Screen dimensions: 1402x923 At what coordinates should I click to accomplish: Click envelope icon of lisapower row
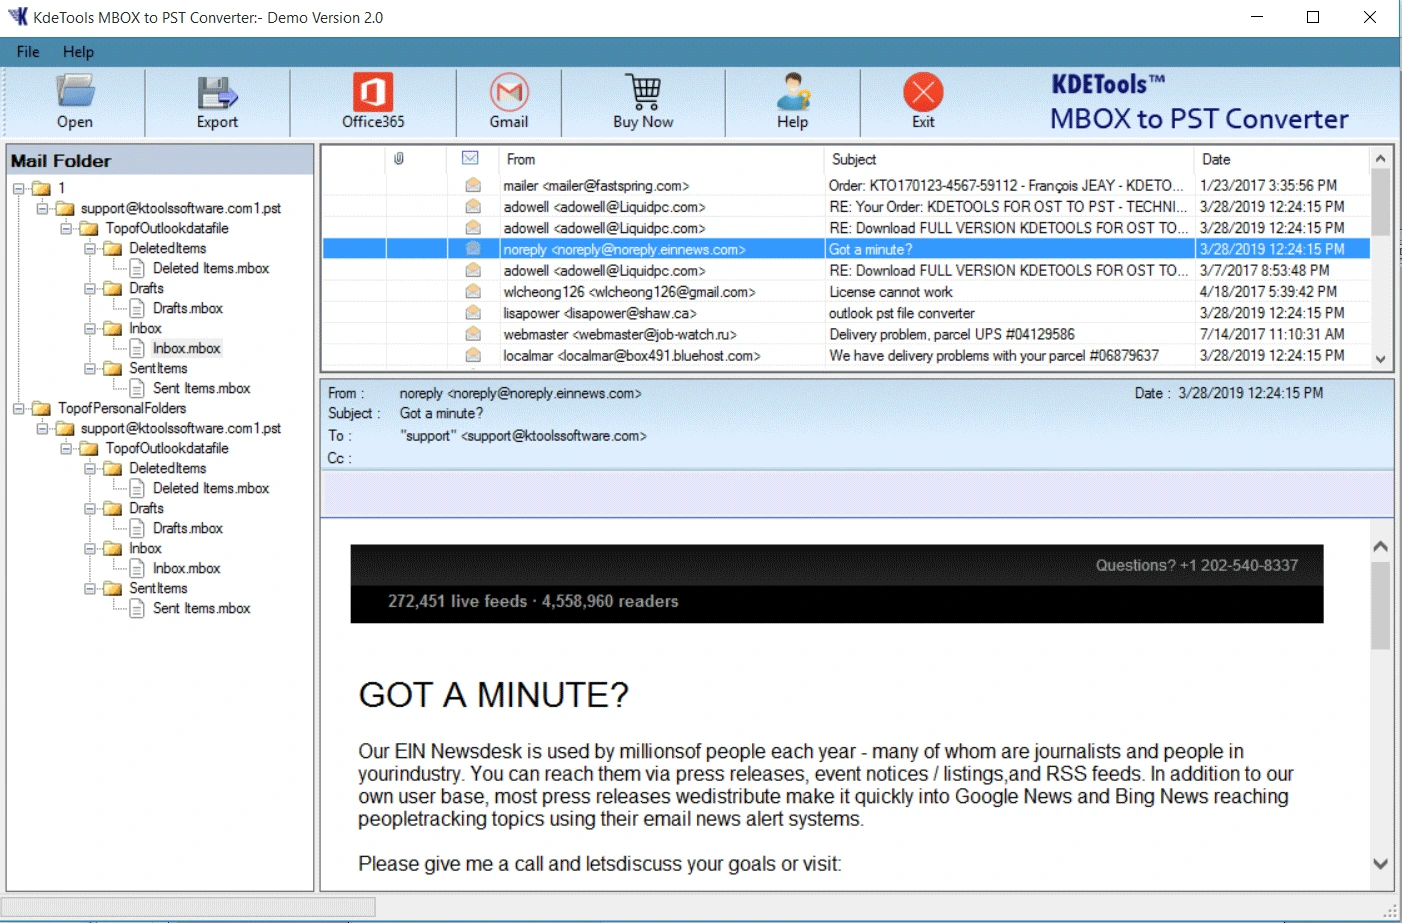(x=473, y=313)
